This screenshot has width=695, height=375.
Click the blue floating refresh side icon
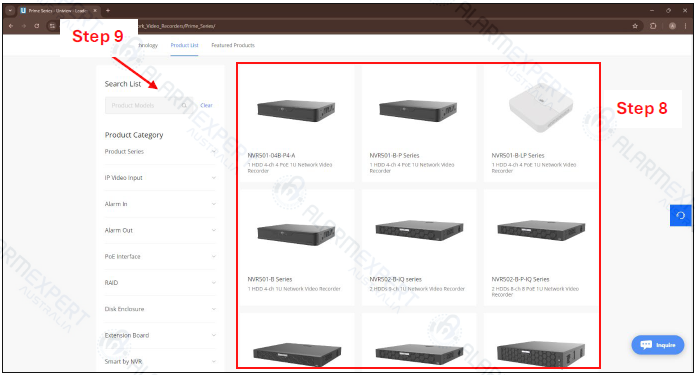[680, 215]
